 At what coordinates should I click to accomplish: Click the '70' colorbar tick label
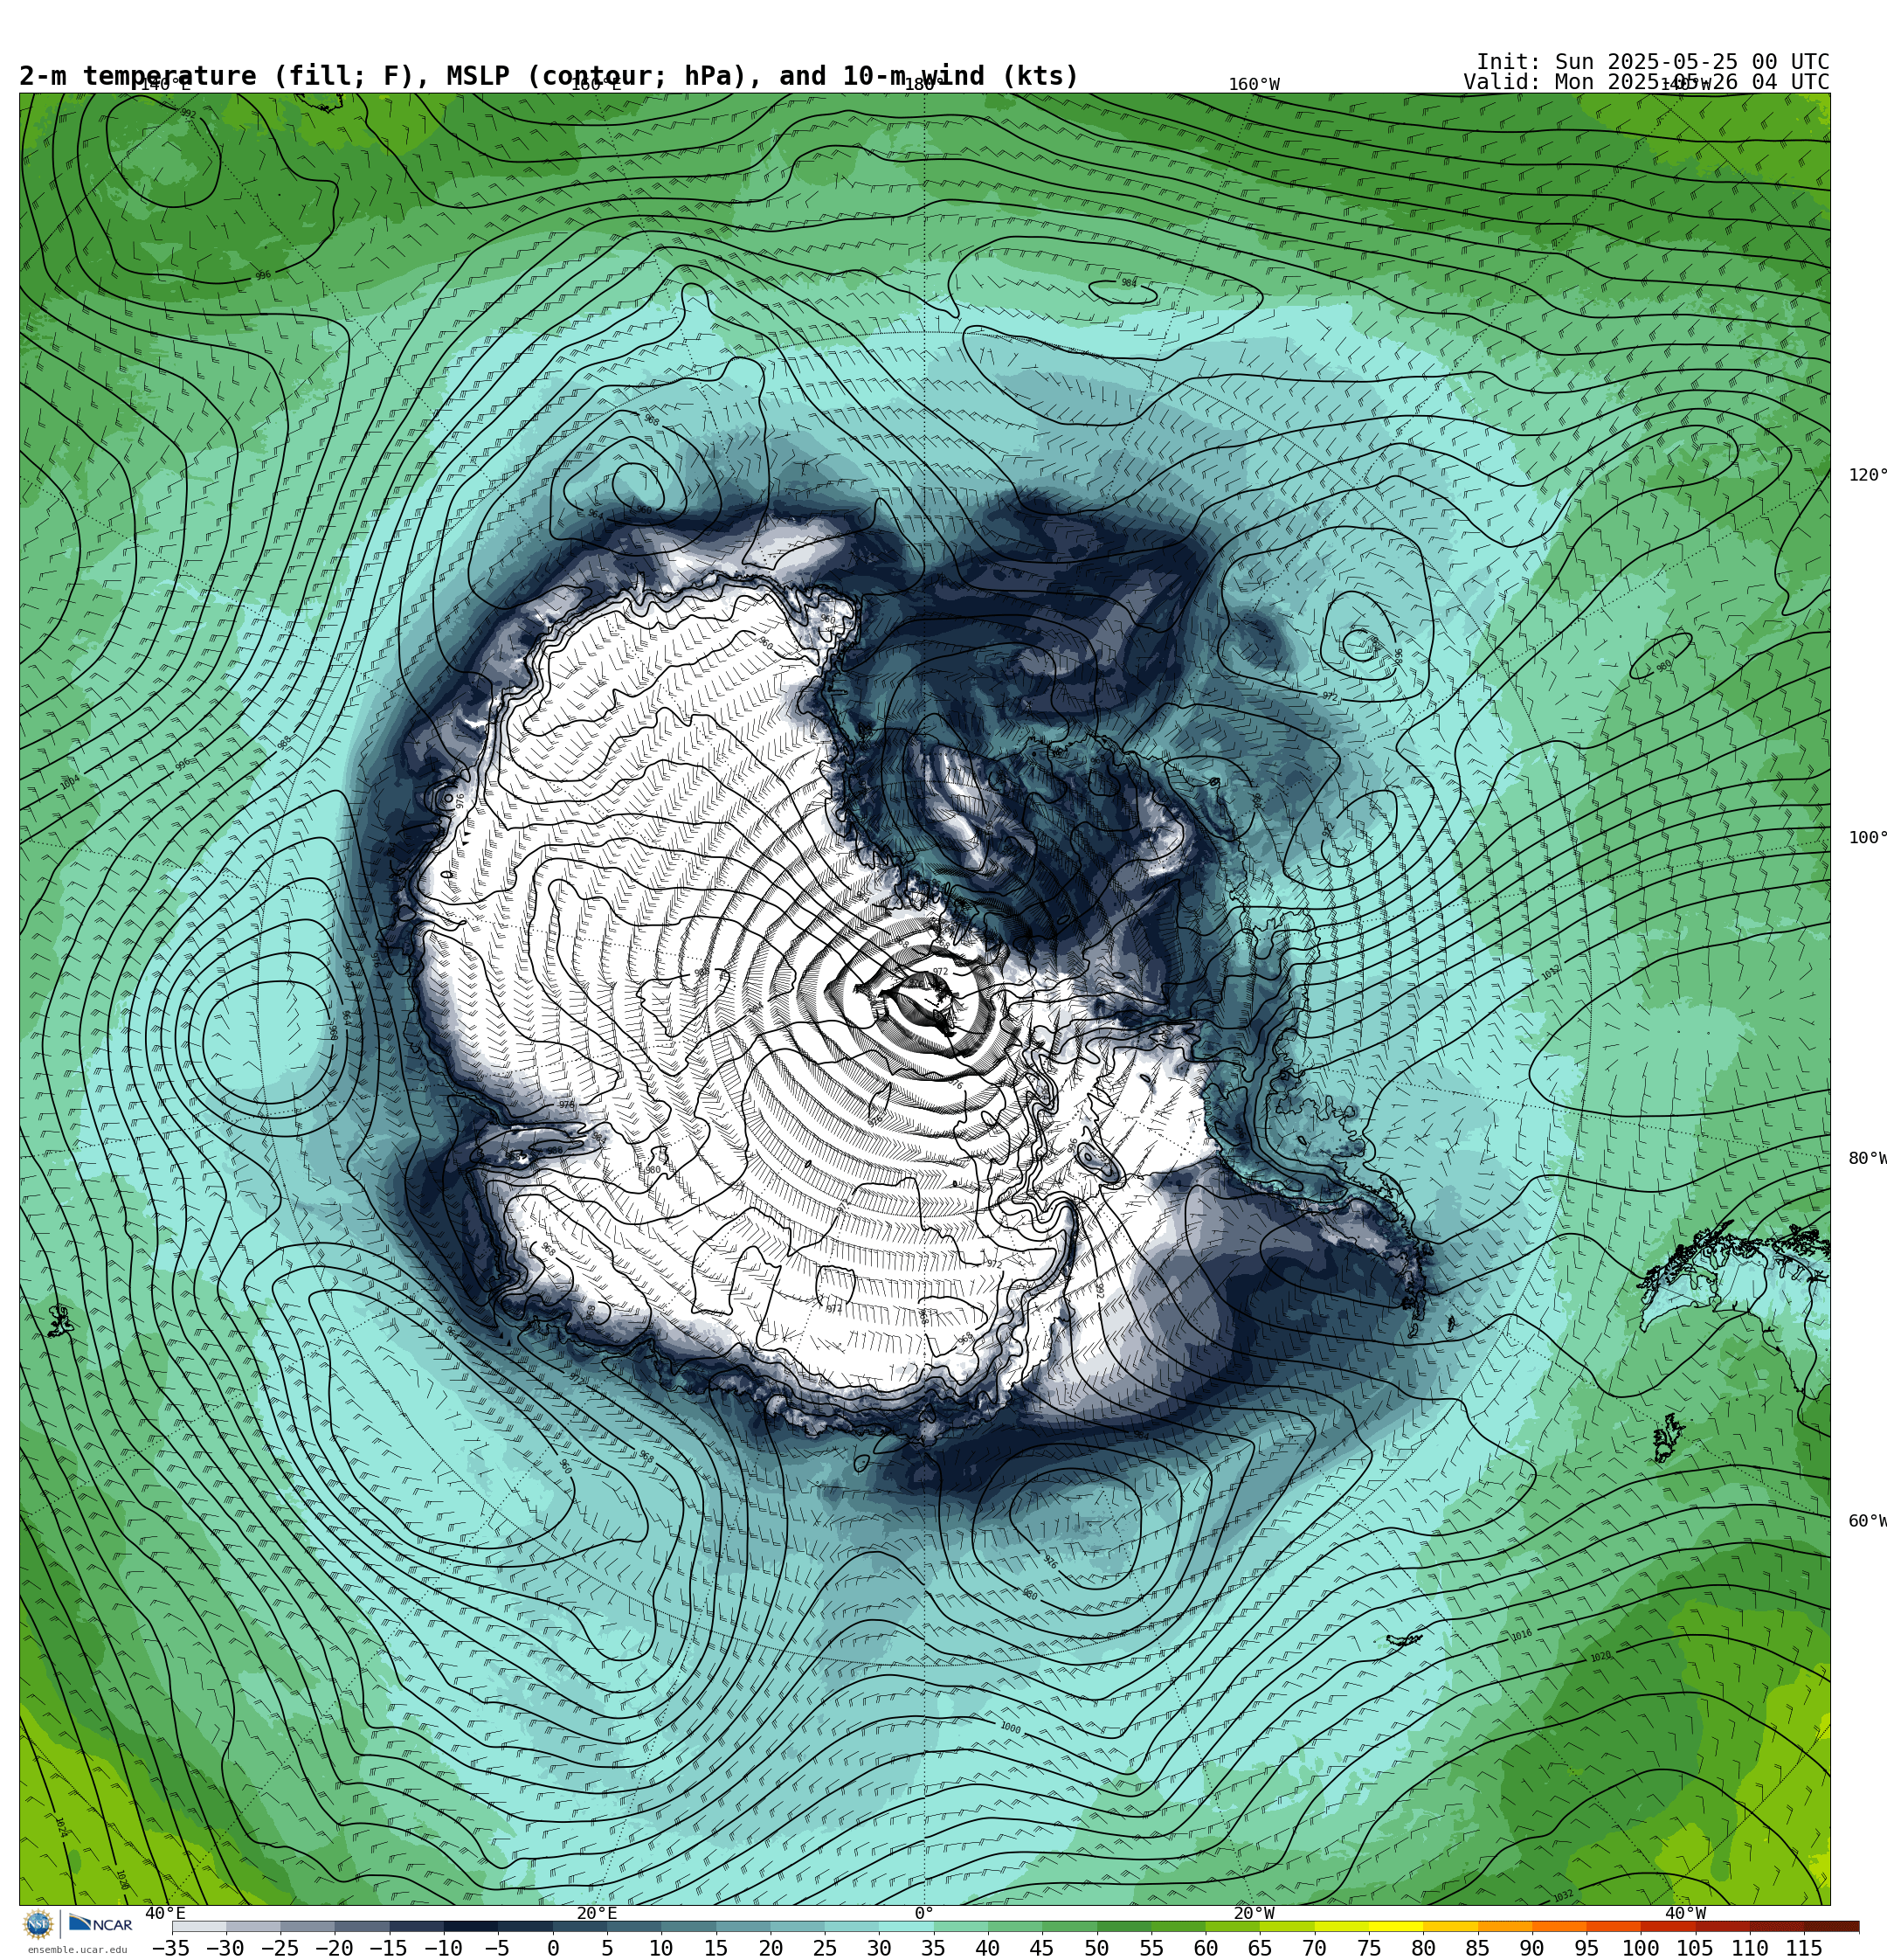[1314, 1948]
